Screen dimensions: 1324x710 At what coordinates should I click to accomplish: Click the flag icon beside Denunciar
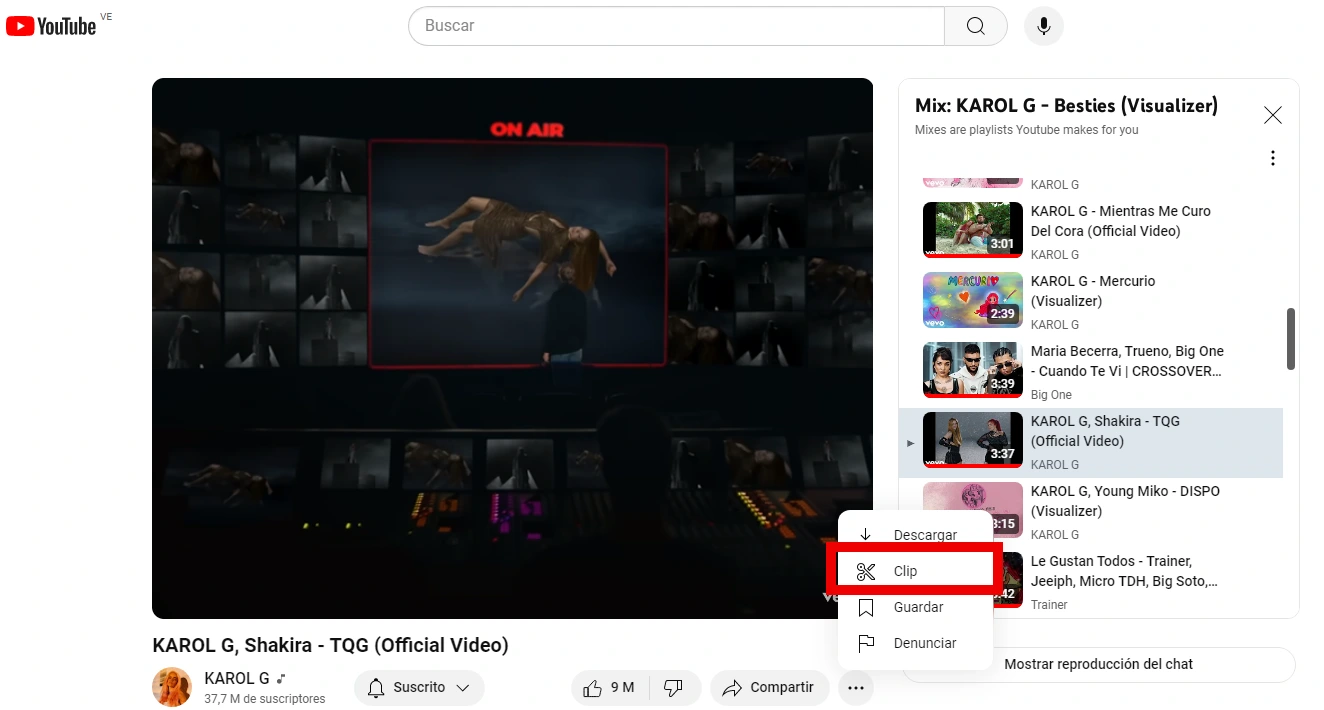click(x=865, y=643)
